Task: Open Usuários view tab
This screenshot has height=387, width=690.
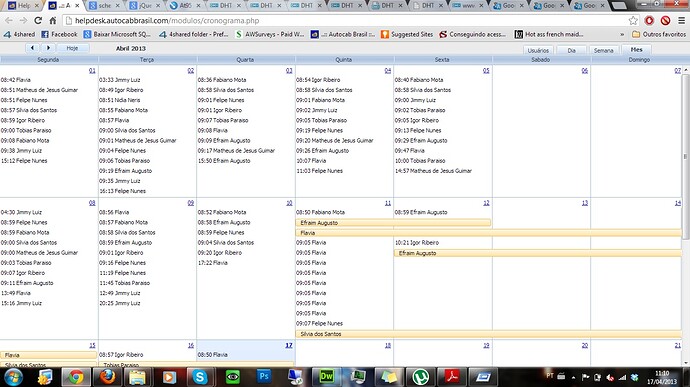Action: click(538, 50)
